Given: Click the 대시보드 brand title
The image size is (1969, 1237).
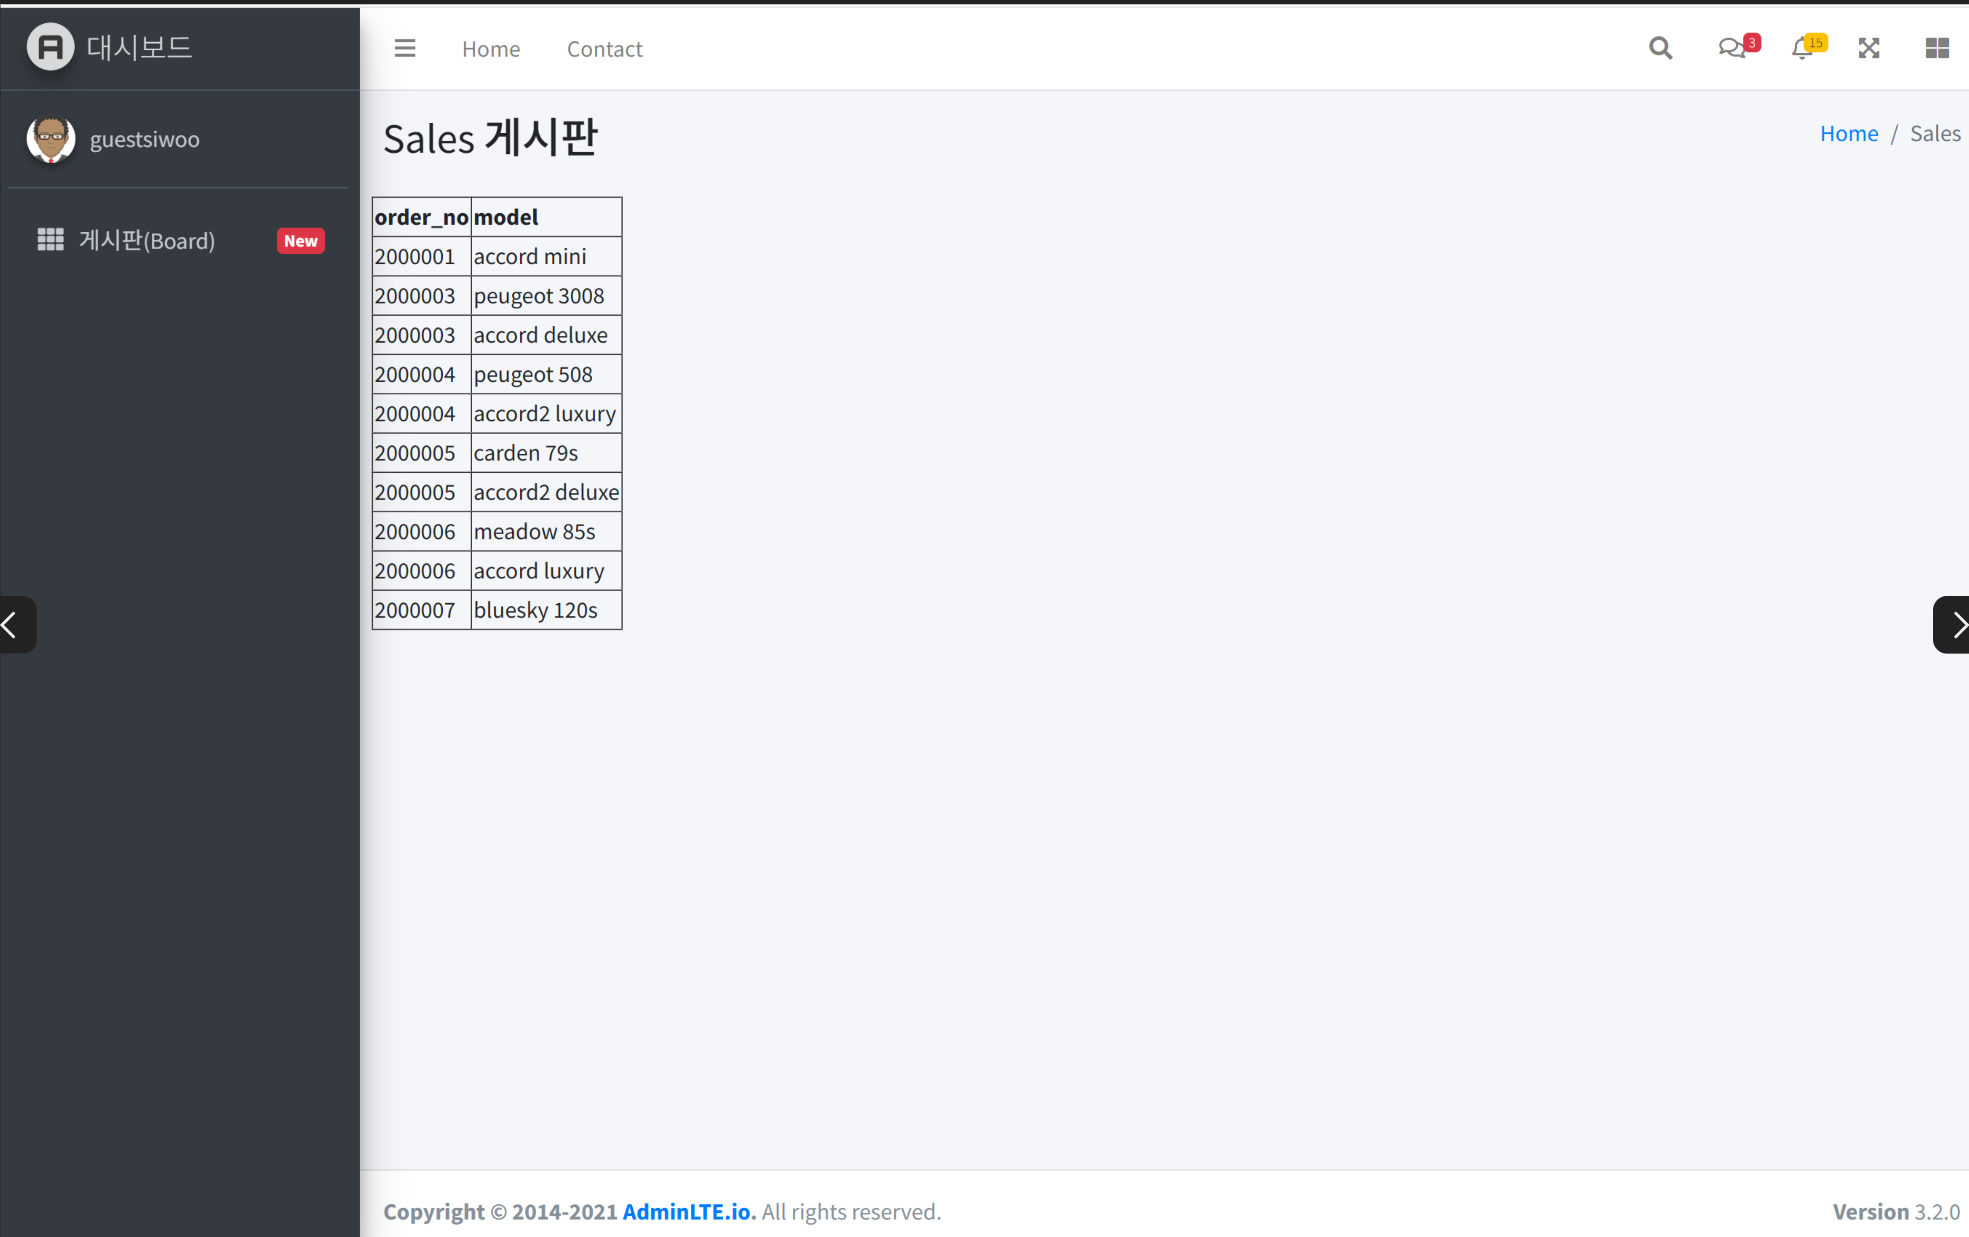Looking at the screenshot, I should [139, 47].
